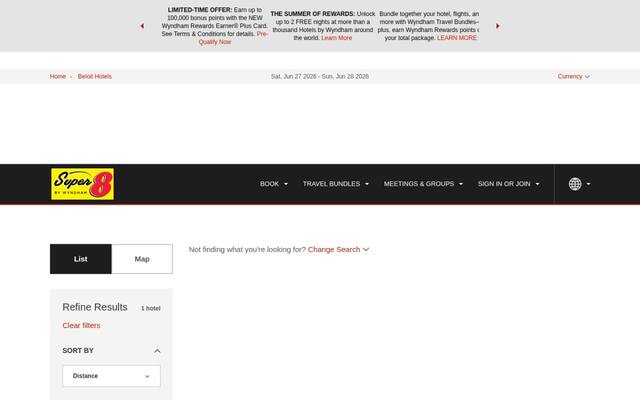Select the List view tab

pyautogui.click(x=81, y=259)
